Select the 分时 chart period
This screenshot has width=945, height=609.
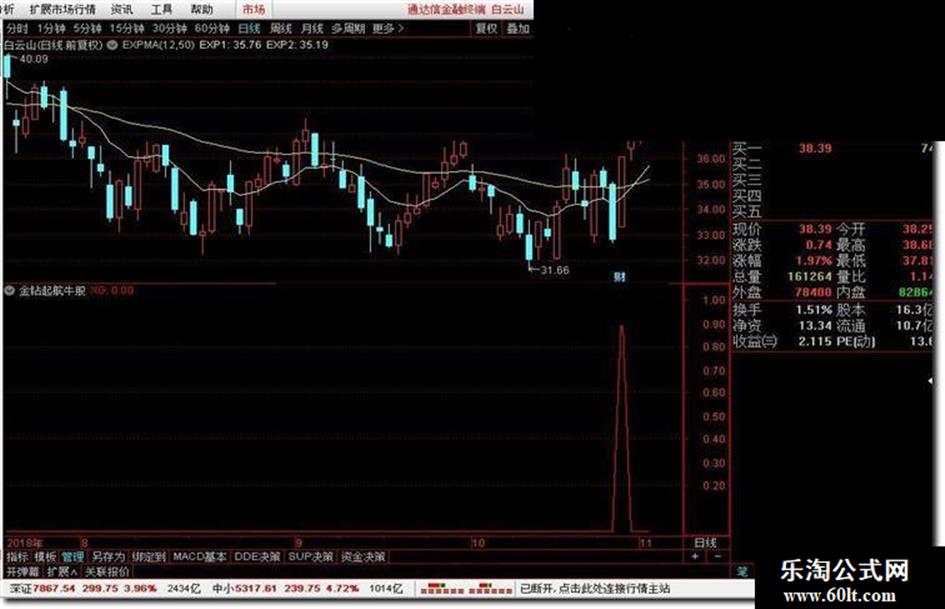17,28
